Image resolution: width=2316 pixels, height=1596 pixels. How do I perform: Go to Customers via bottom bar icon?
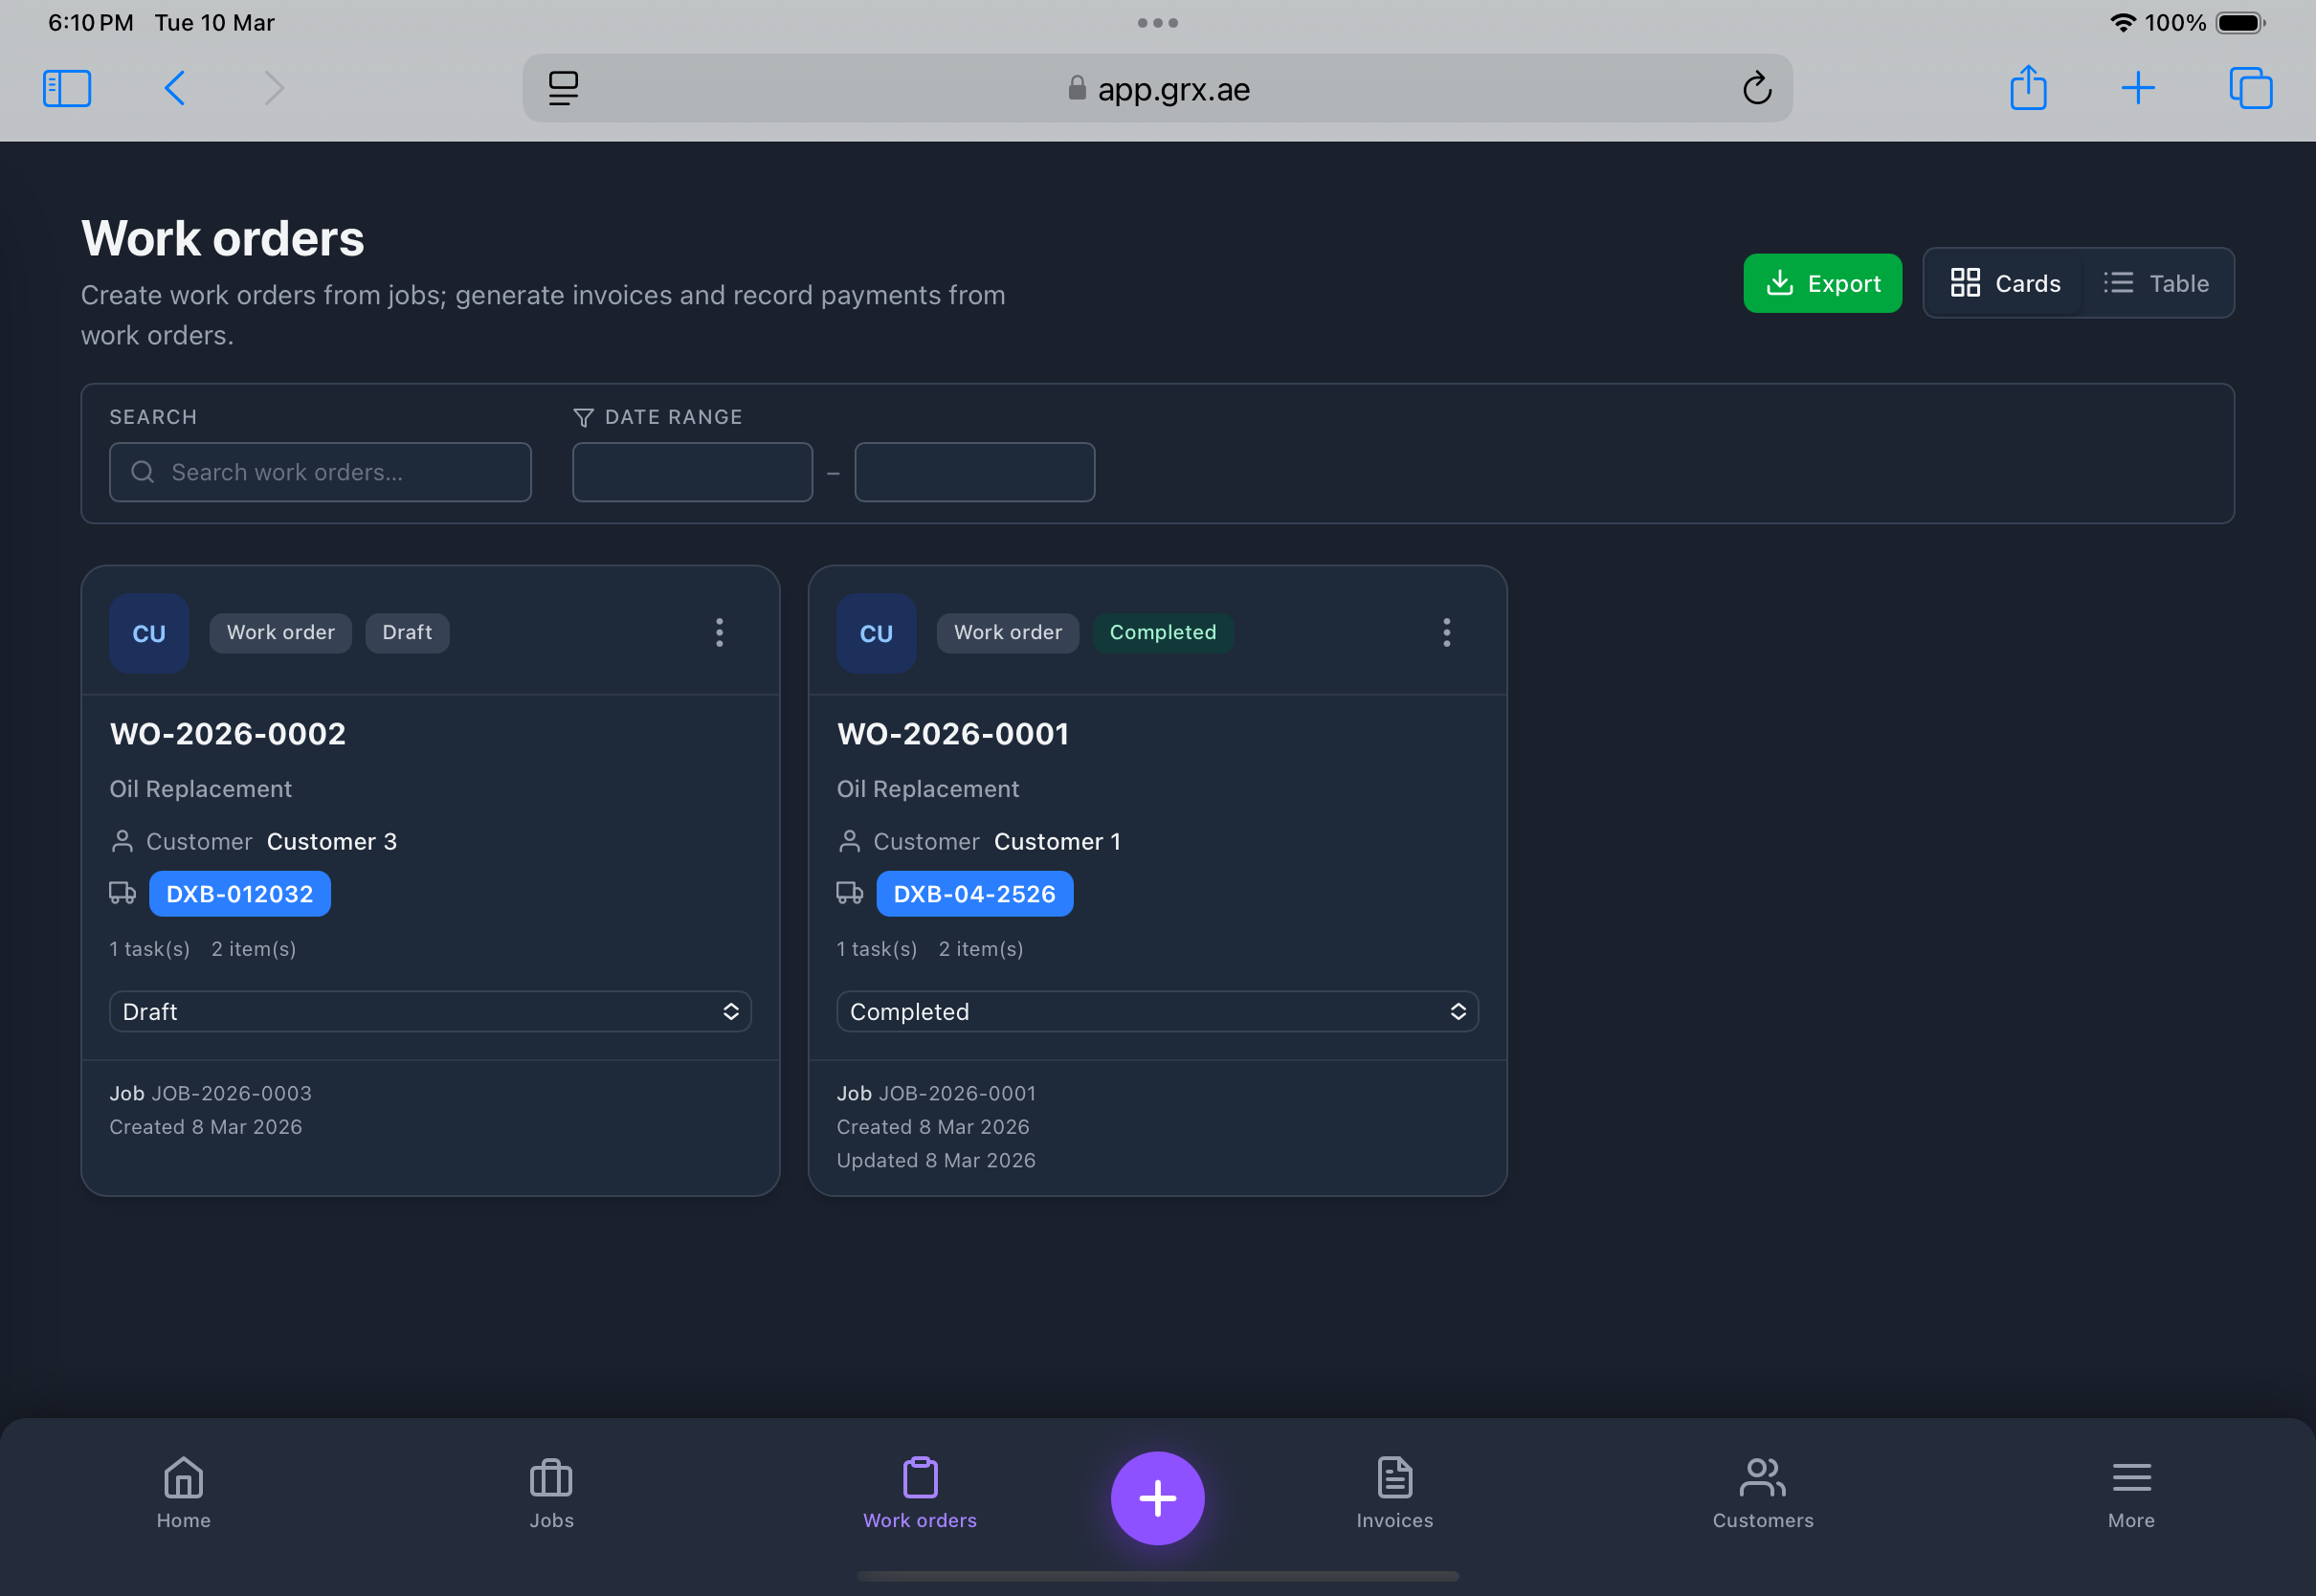(x=1762, y=1497)
